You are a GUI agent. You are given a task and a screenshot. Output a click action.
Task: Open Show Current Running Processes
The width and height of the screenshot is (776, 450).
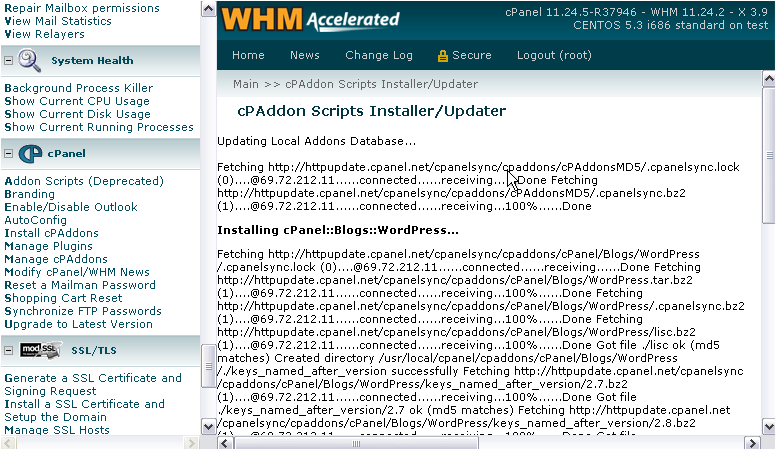click(x=99, y=127)
